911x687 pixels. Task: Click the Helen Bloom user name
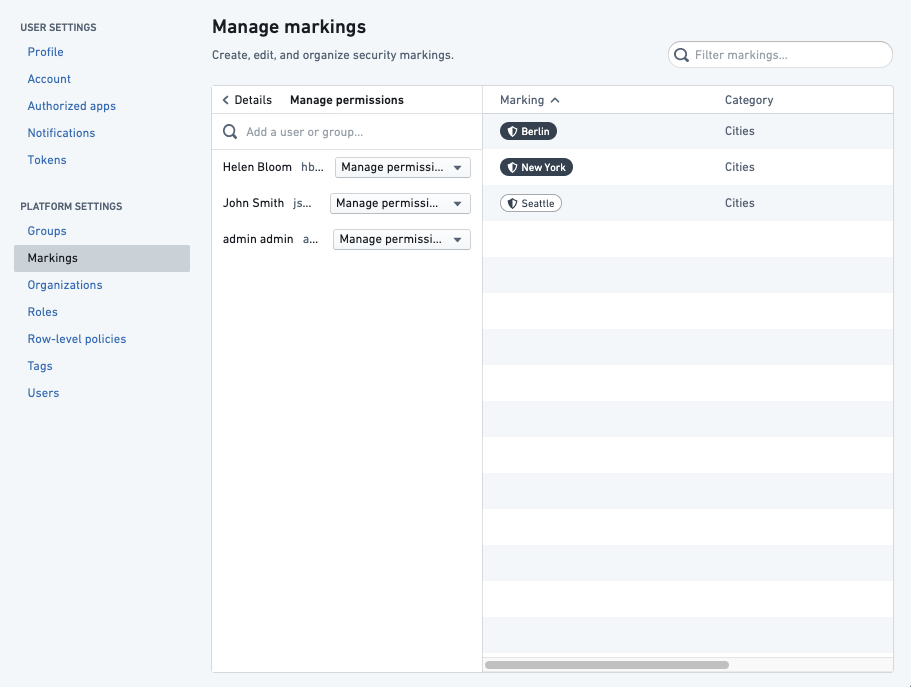(257, 167)
